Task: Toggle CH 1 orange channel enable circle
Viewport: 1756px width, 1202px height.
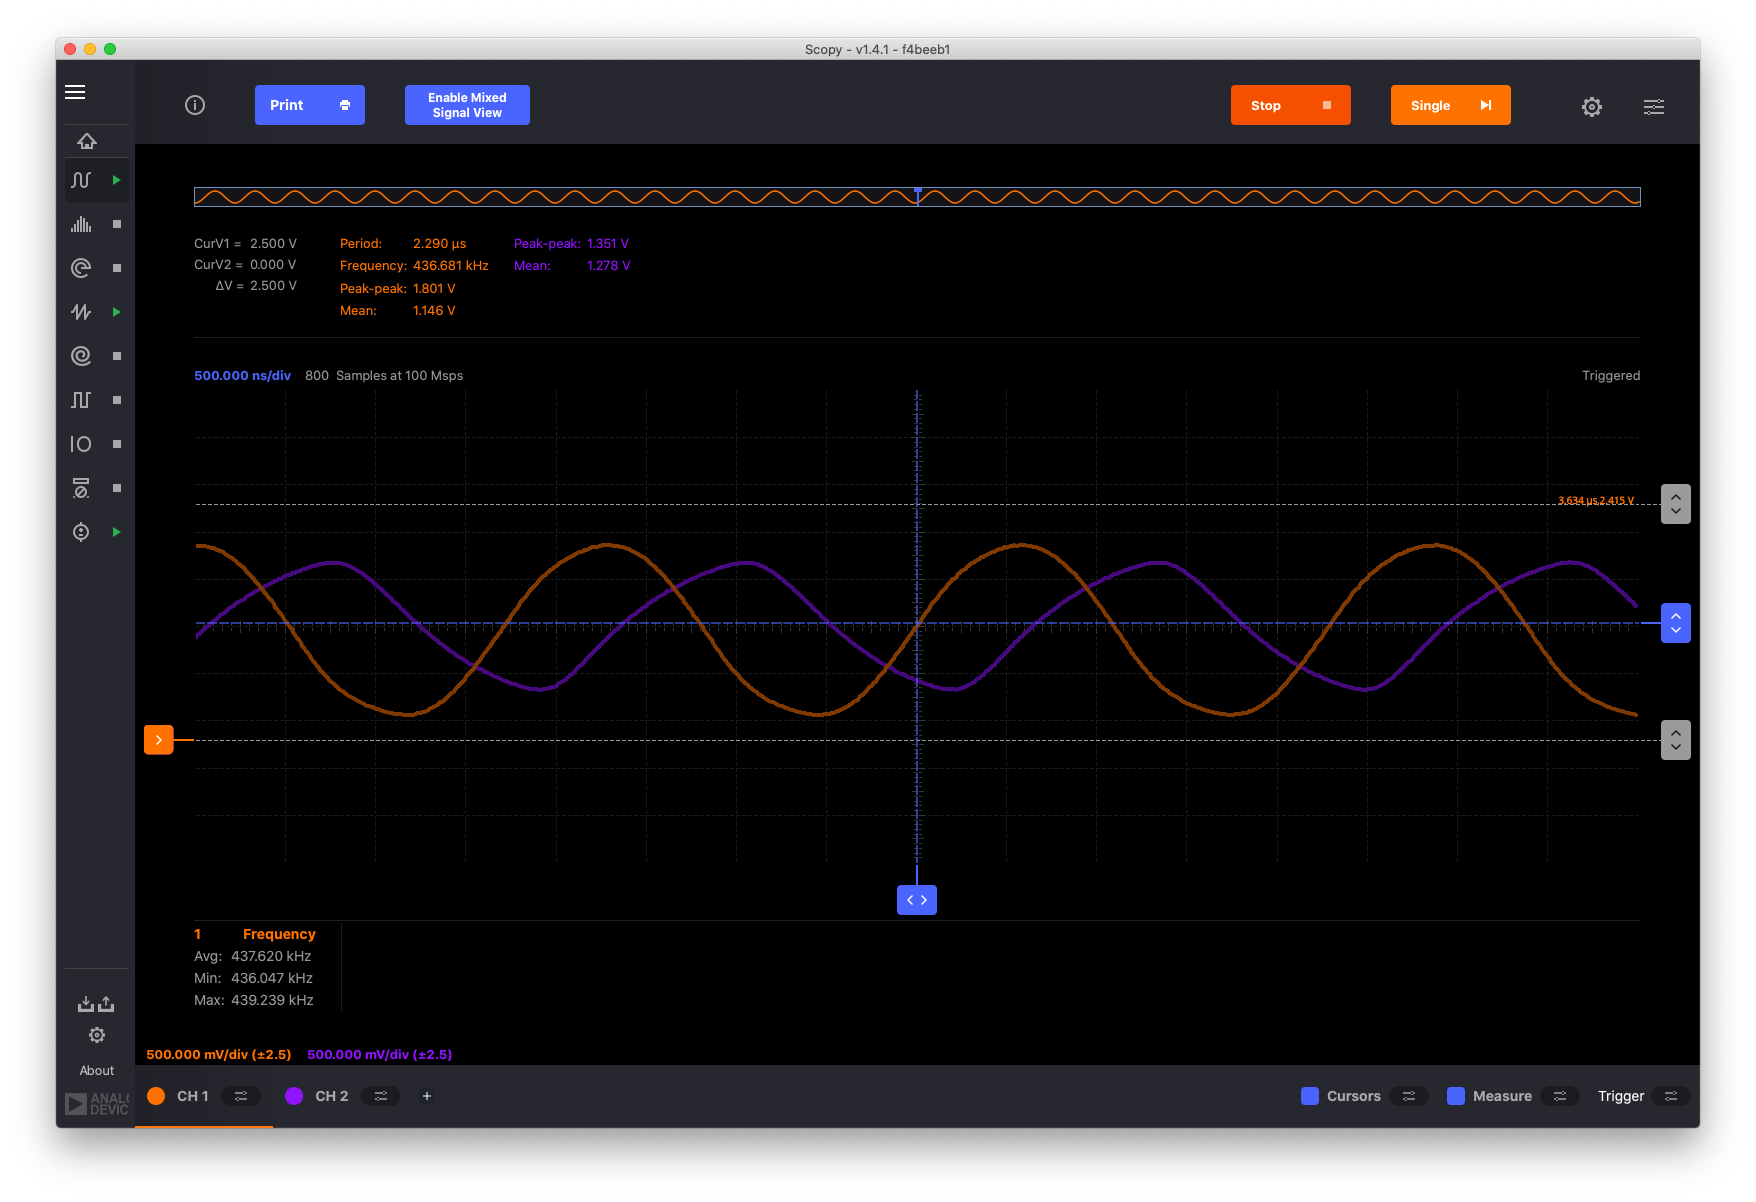Action: tap(156, 1096)
